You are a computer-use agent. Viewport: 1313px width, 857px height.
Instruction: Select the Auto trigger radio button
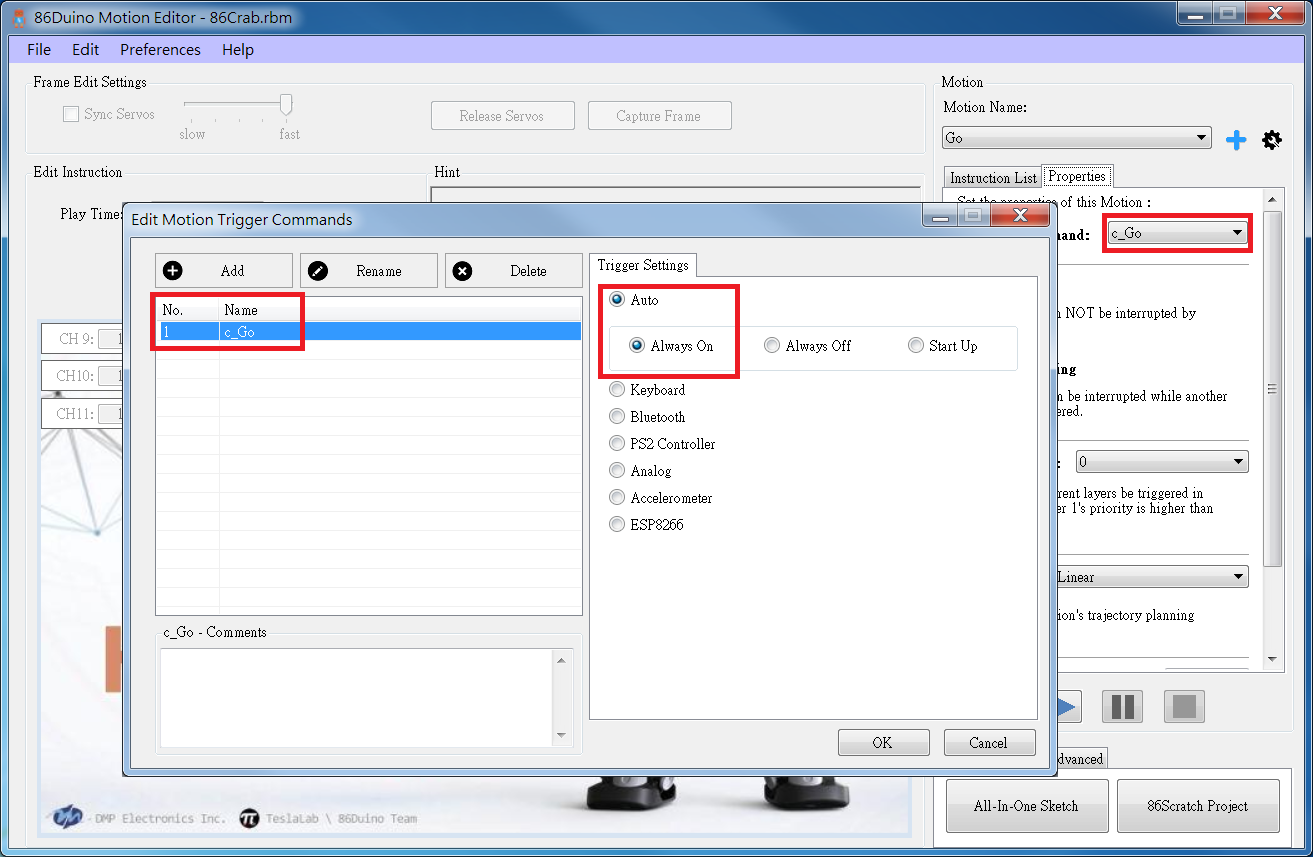(617, 300)
